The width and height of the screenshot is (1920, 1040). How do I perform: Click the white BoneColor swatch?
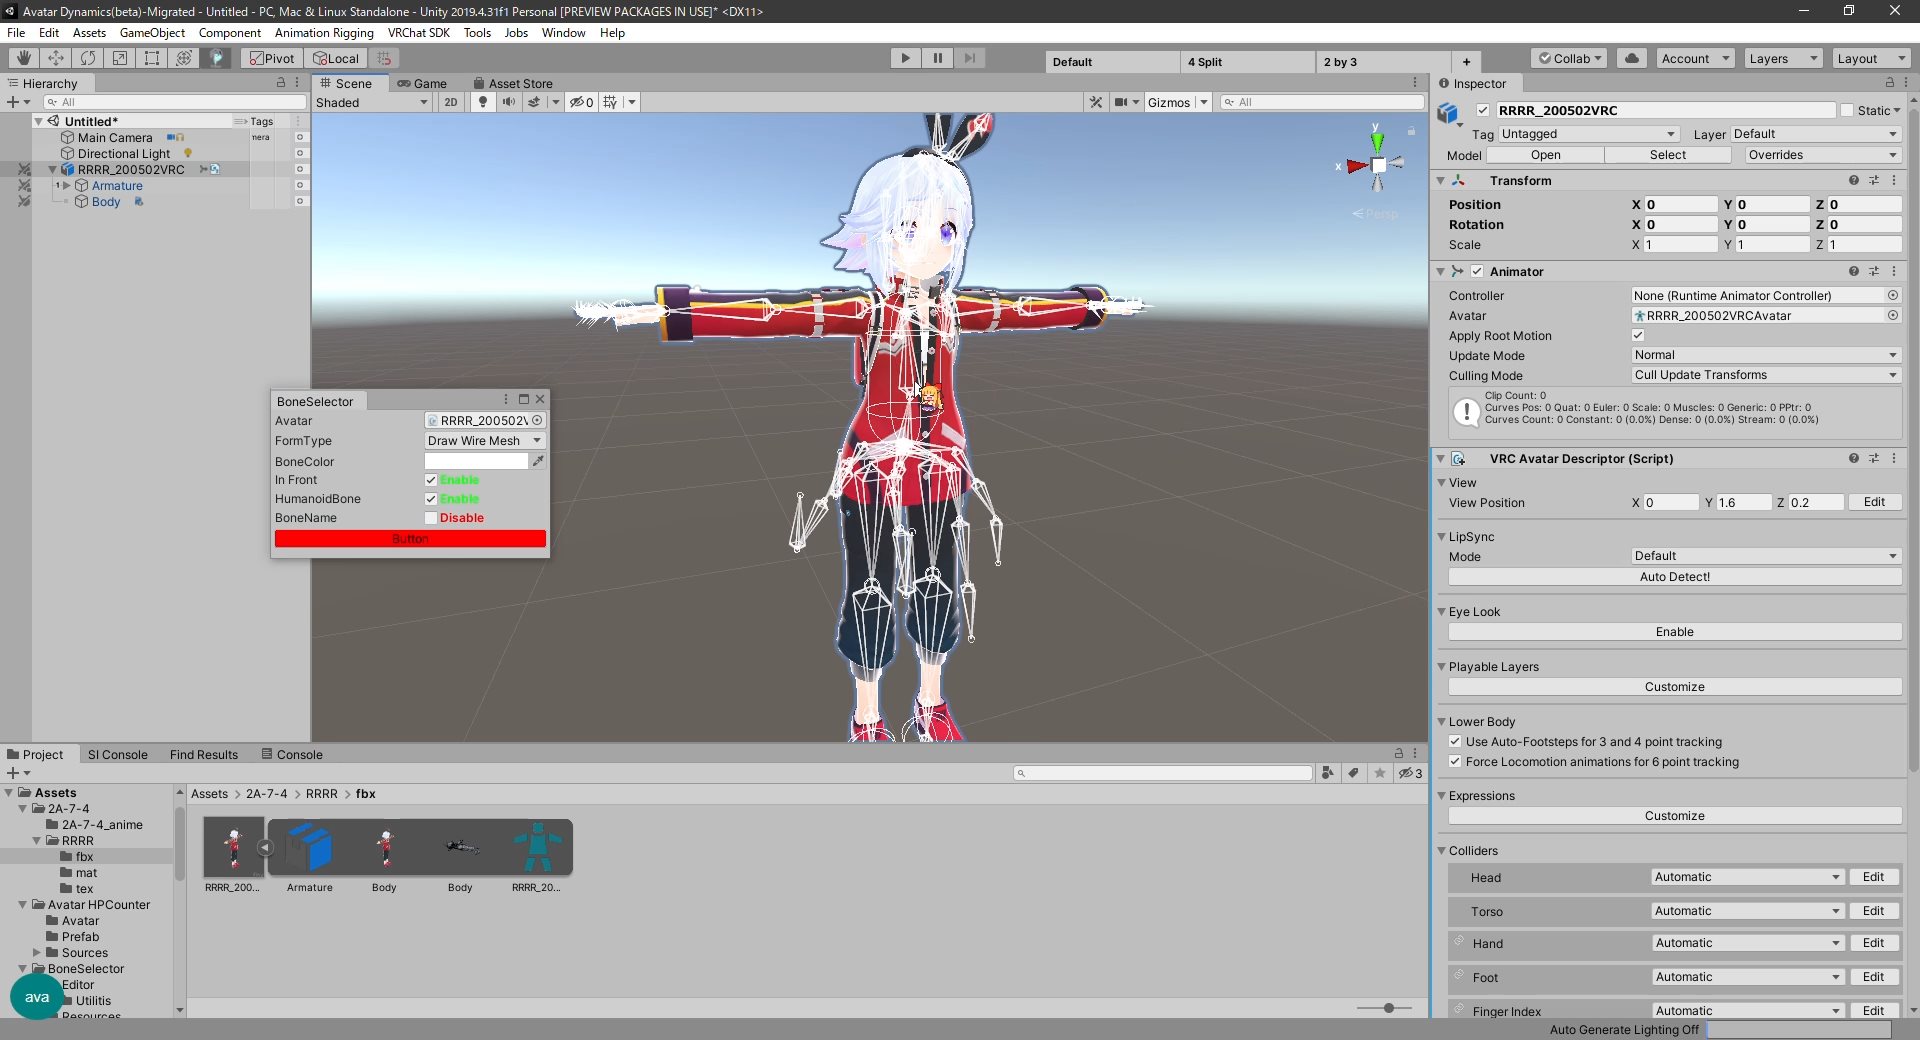[x=476, y=461]
